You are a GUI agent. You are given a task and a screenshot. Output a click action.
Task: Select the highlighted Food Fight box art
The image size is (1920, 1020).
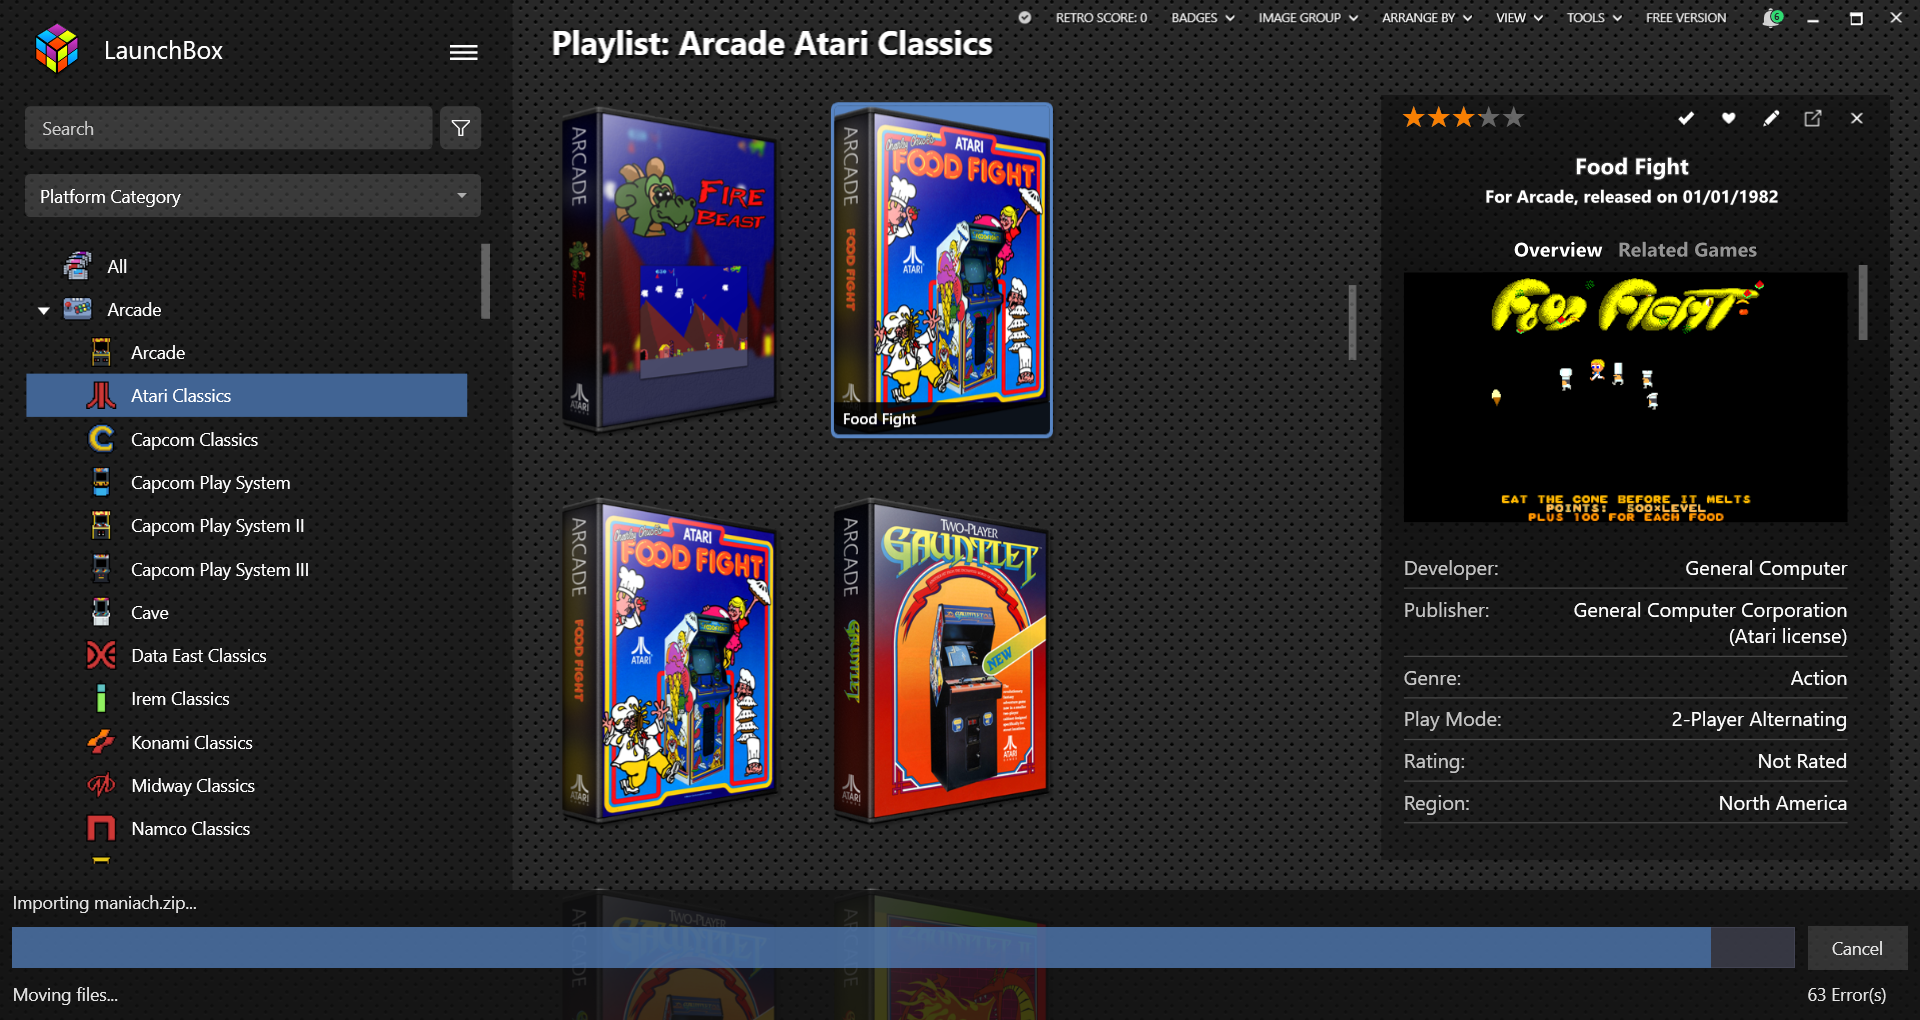942,270
